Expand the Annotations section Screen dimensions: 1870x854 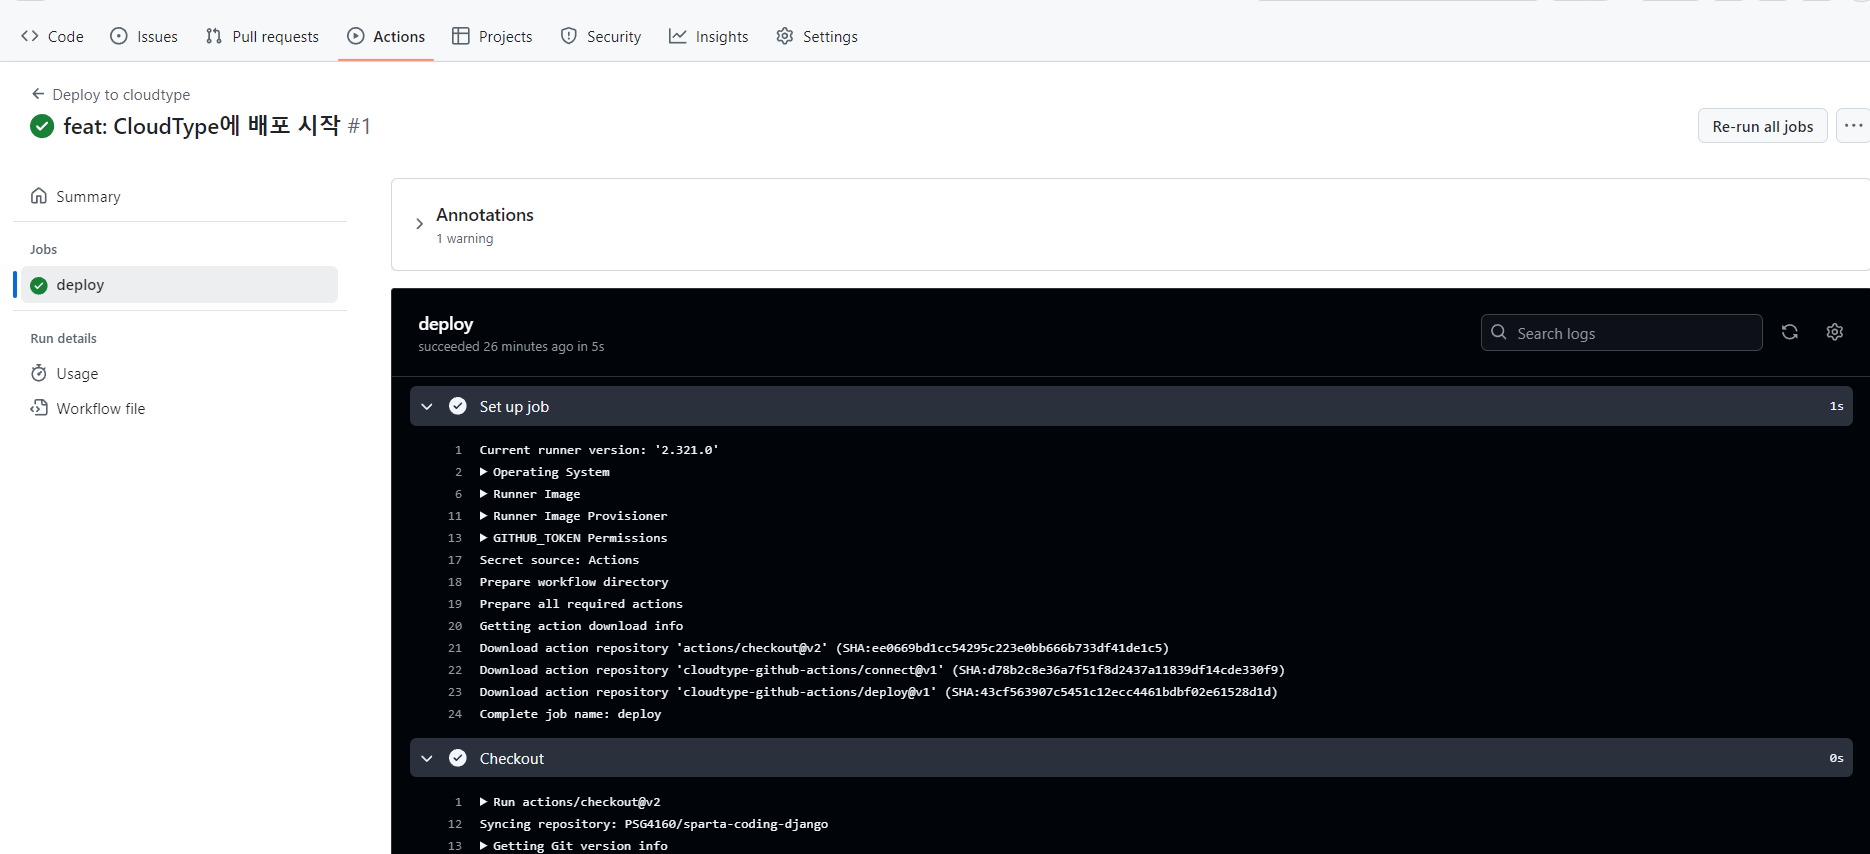(x=420, y=224)
